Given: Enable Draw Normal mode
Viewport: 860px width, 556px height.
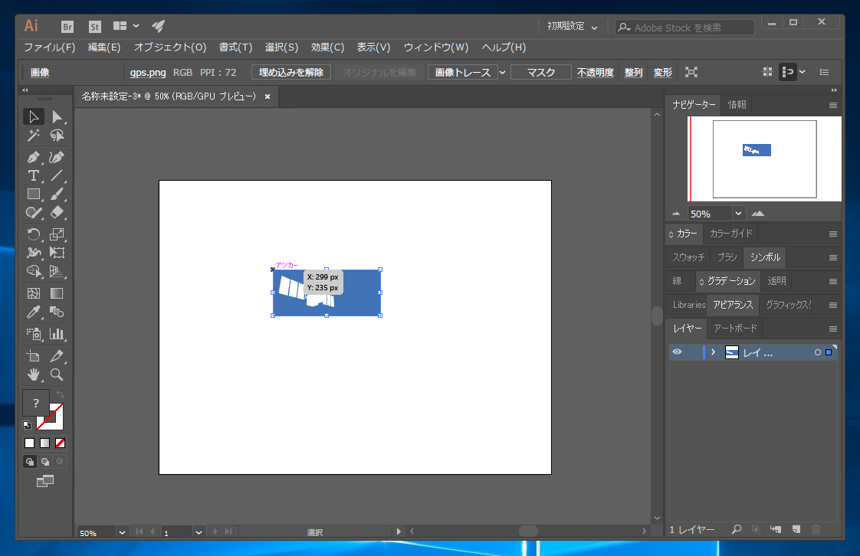Looking at the screenshot, I should tap(30, 462).
